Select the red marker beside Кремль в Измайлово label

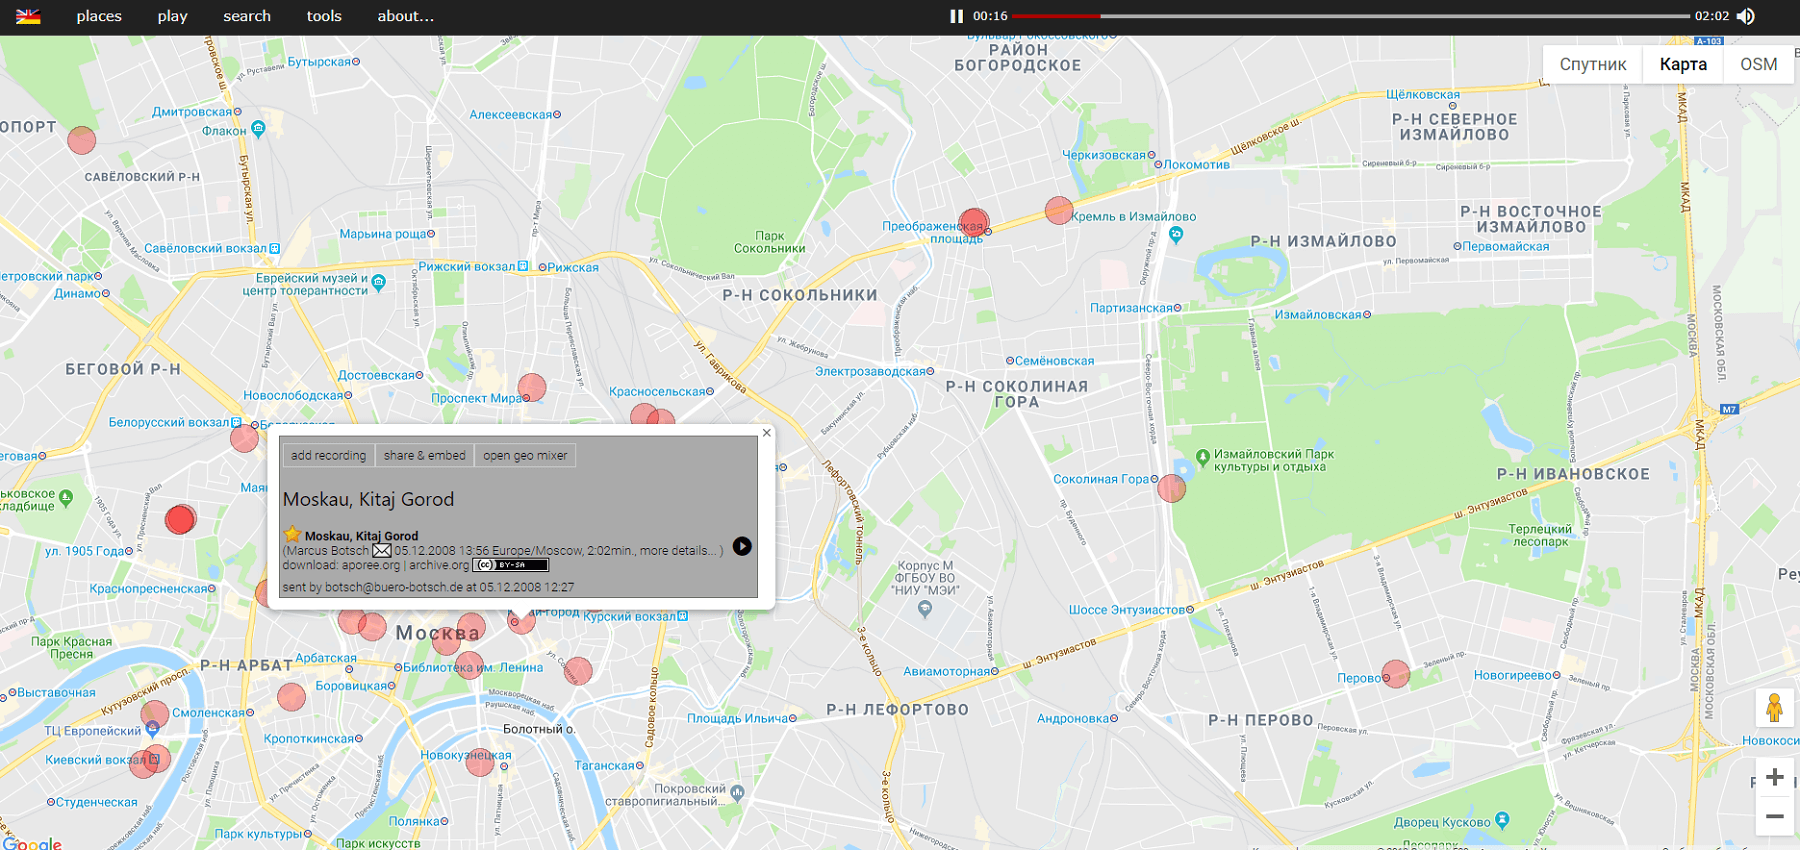pos(1059,210)
